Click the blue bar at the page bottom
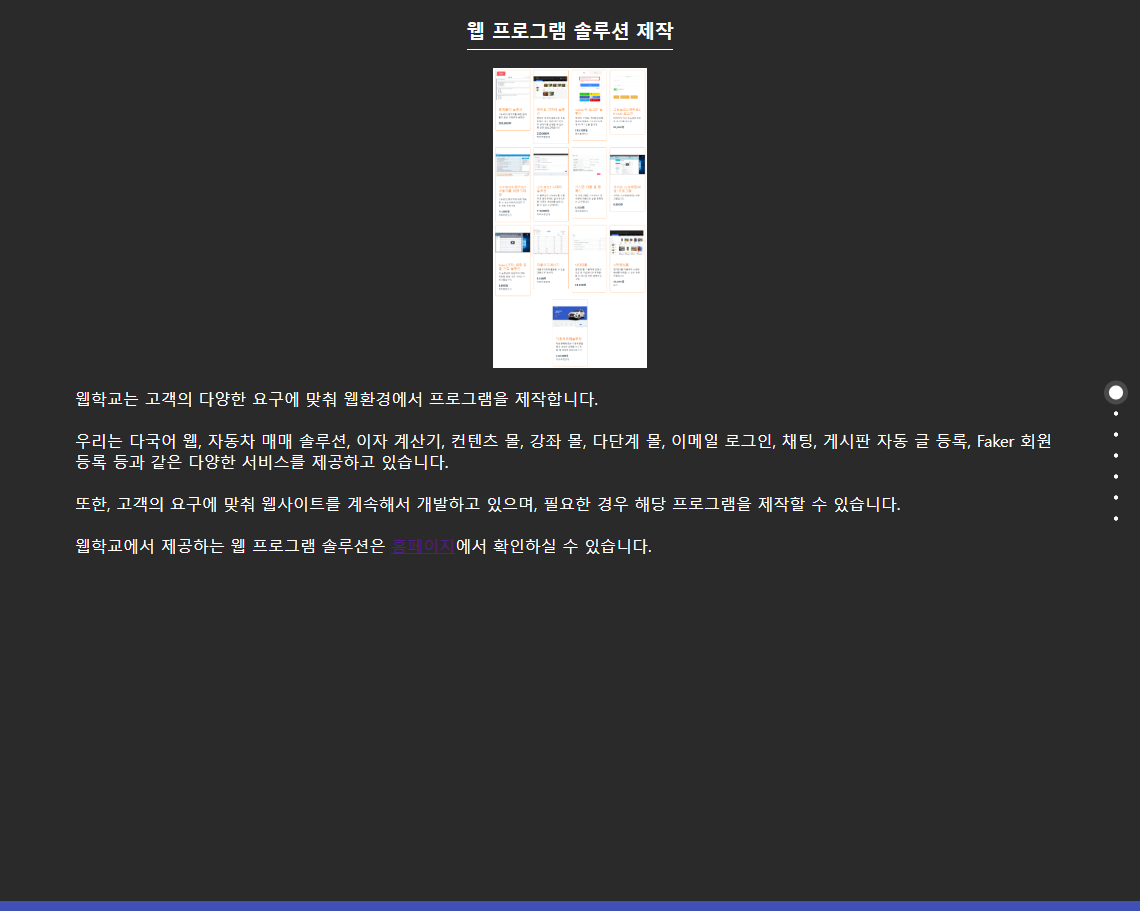 (x=570, y=906)
